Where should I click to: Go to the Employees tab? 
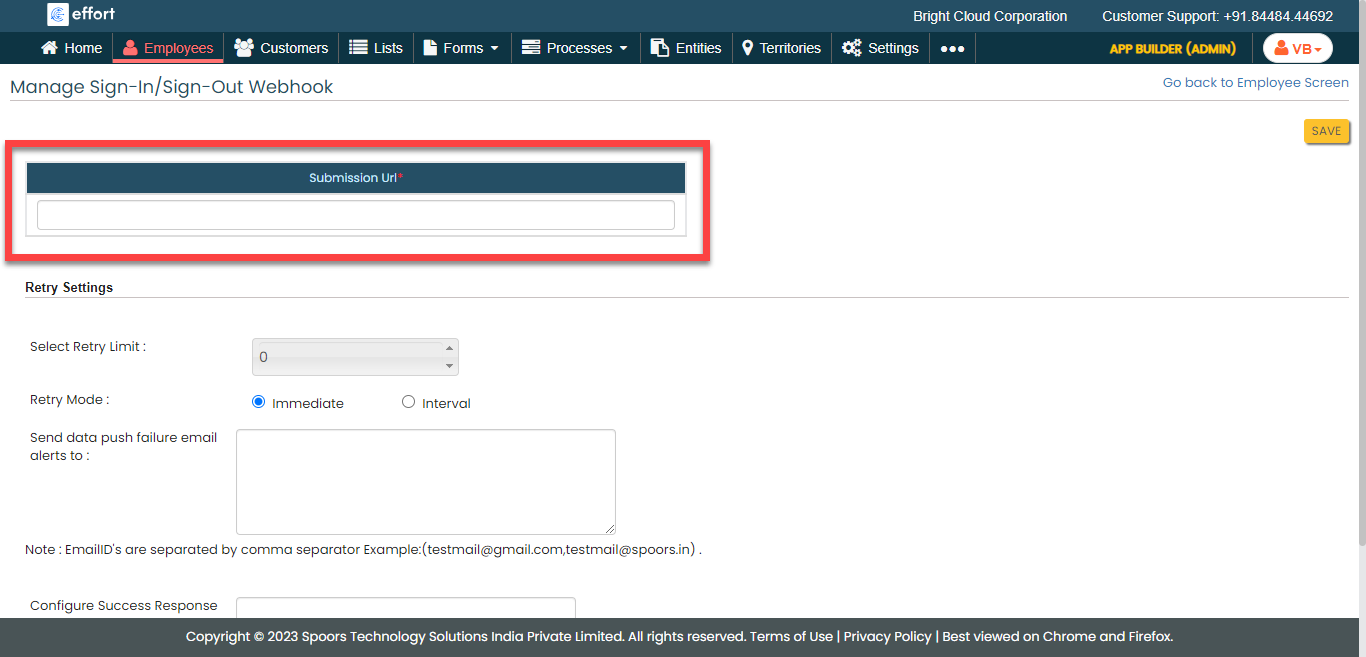168,48
